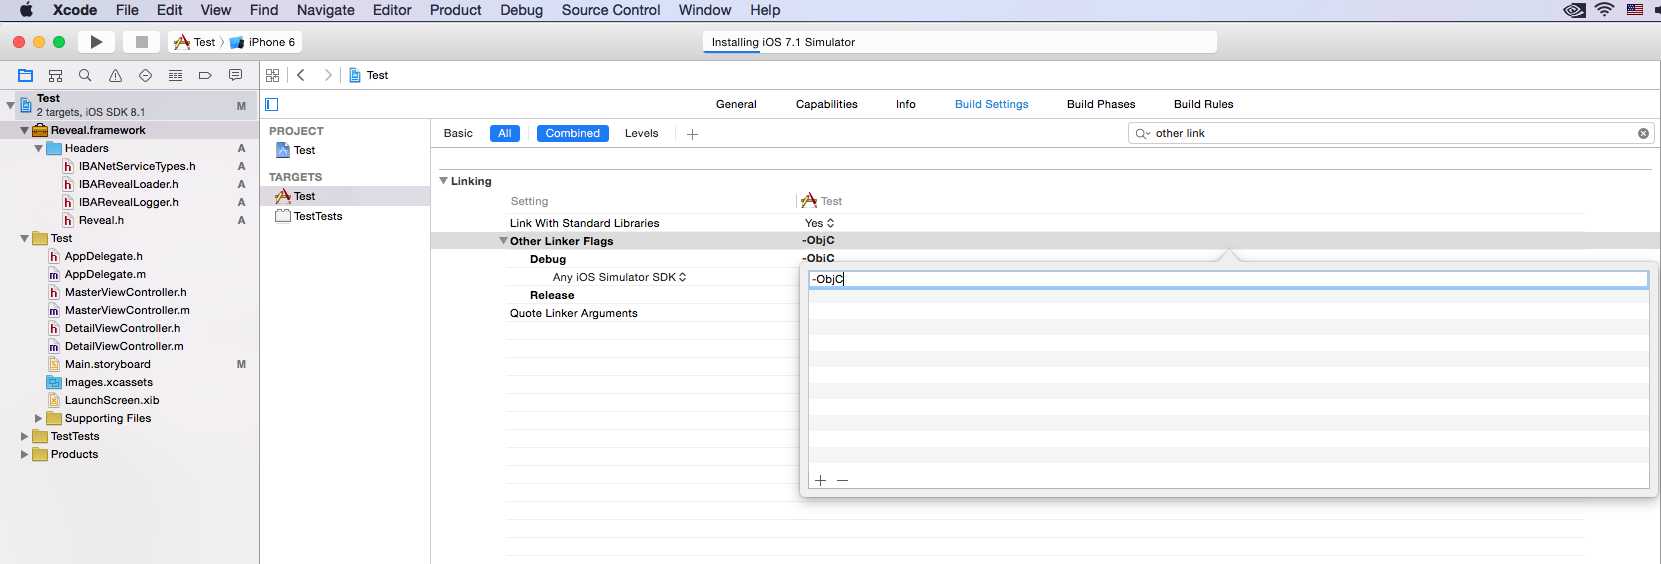
Task: Open the Symbol navigator
Action: coord(55,75)
